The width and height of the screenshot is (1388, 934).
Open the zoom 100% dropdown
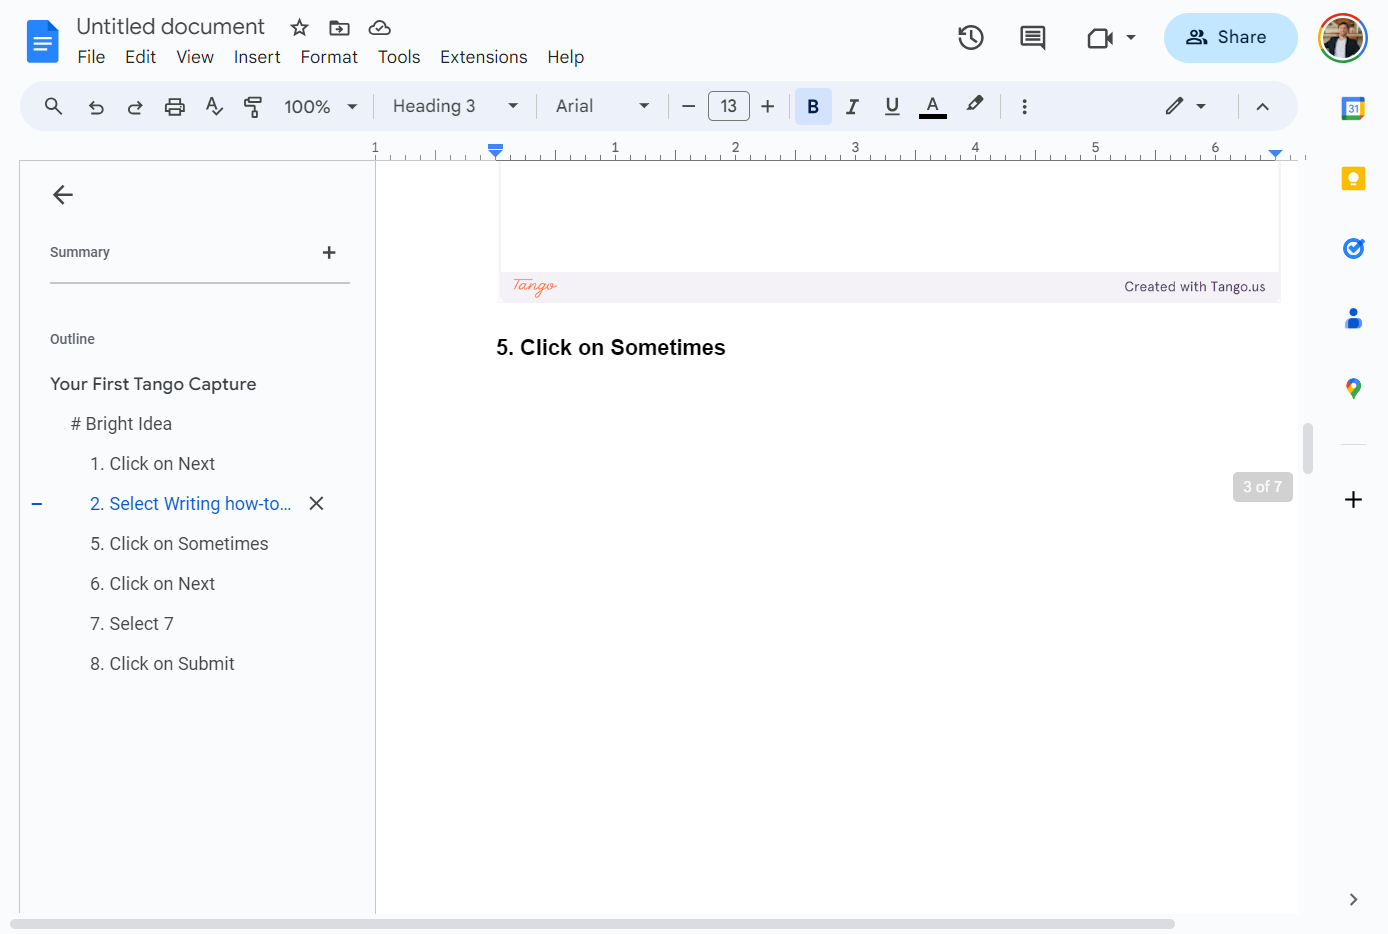pos(320,107)
